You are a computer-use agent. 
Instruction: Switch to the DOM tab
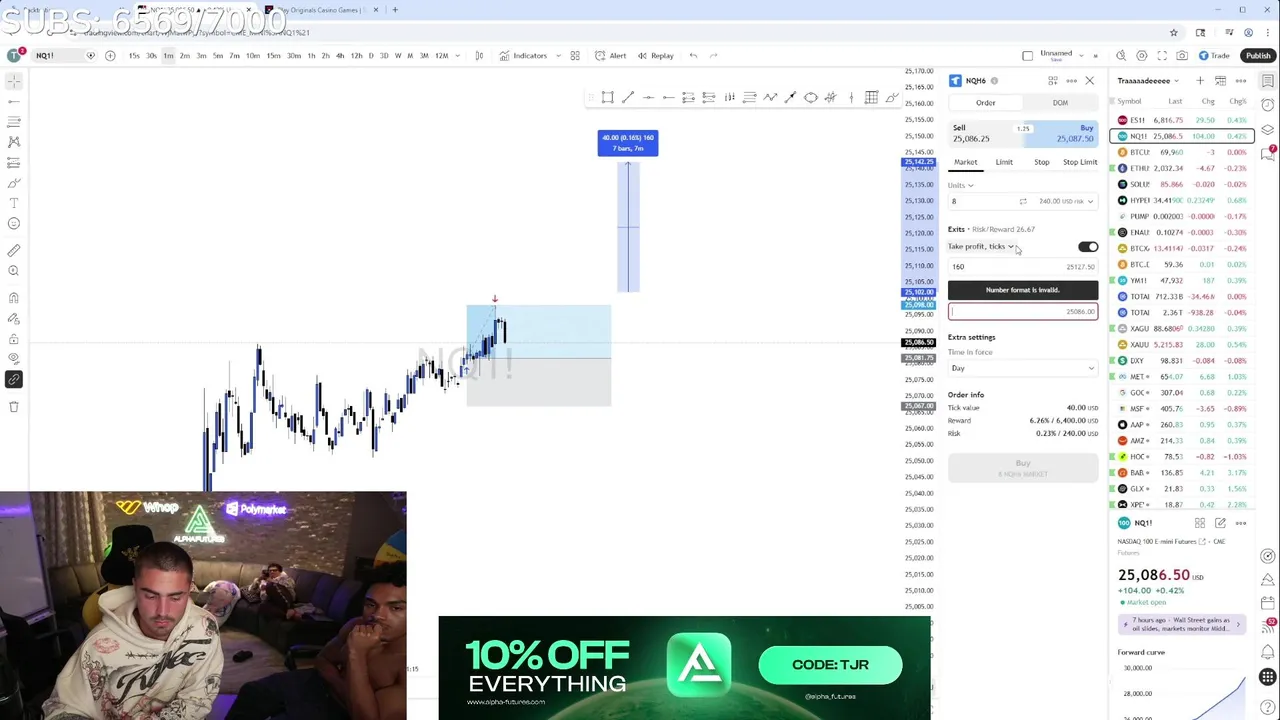click(x=1060, y=103)
